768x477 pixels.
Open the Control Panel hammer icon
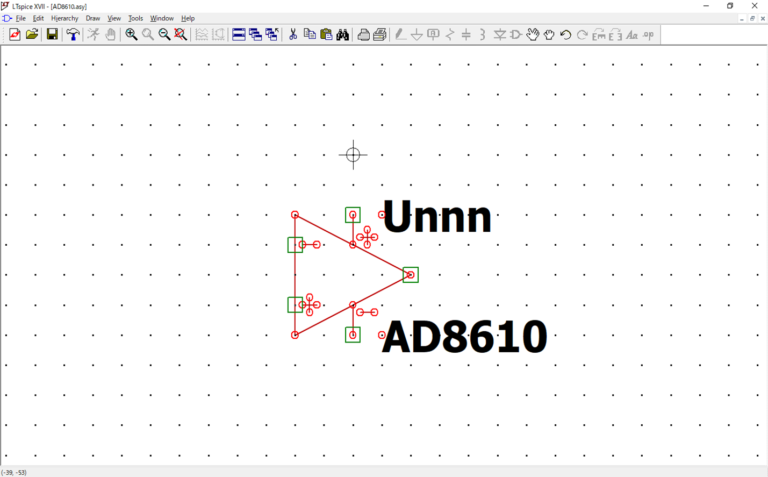pos(73,34)
